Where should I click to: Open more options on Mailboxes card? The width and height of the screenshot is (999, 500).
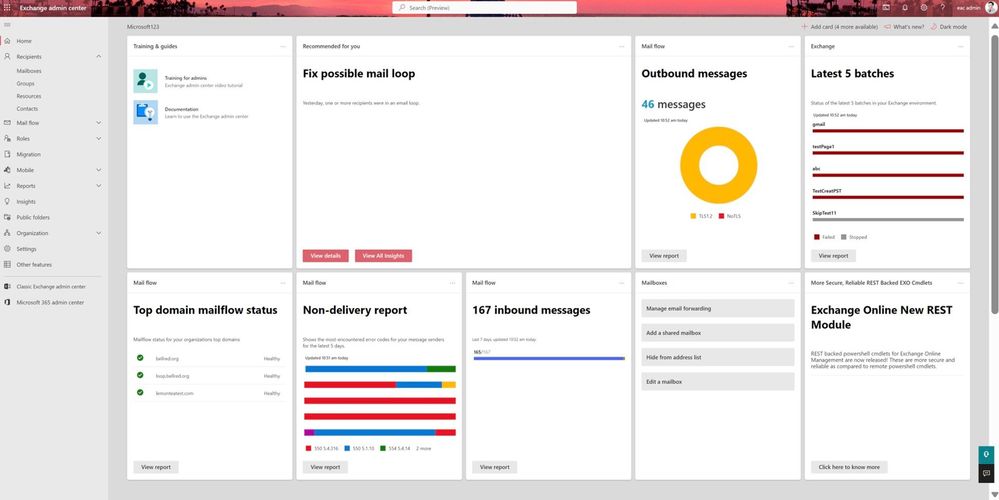[791, 283]
